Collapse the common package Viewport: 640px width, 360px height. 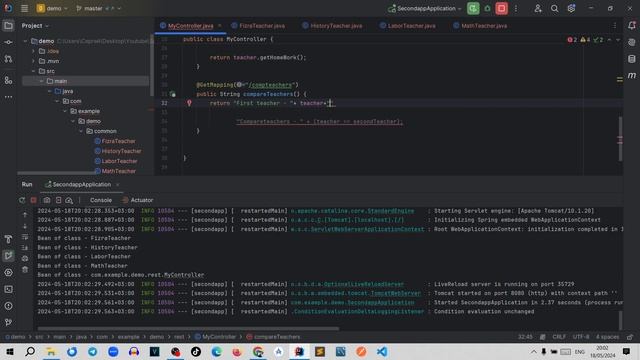[81, 131]
